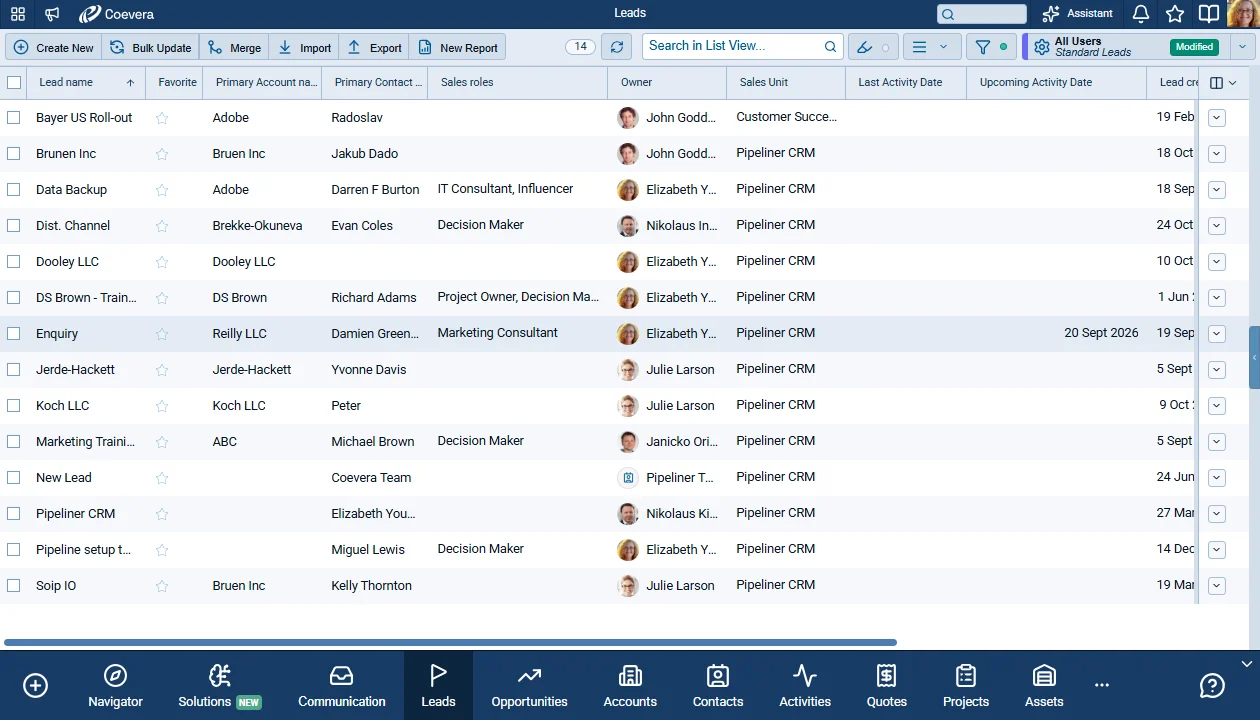Viewport: 1260px width, 720px height.
Task: Open the Solutions section
Action: (219, 686)
